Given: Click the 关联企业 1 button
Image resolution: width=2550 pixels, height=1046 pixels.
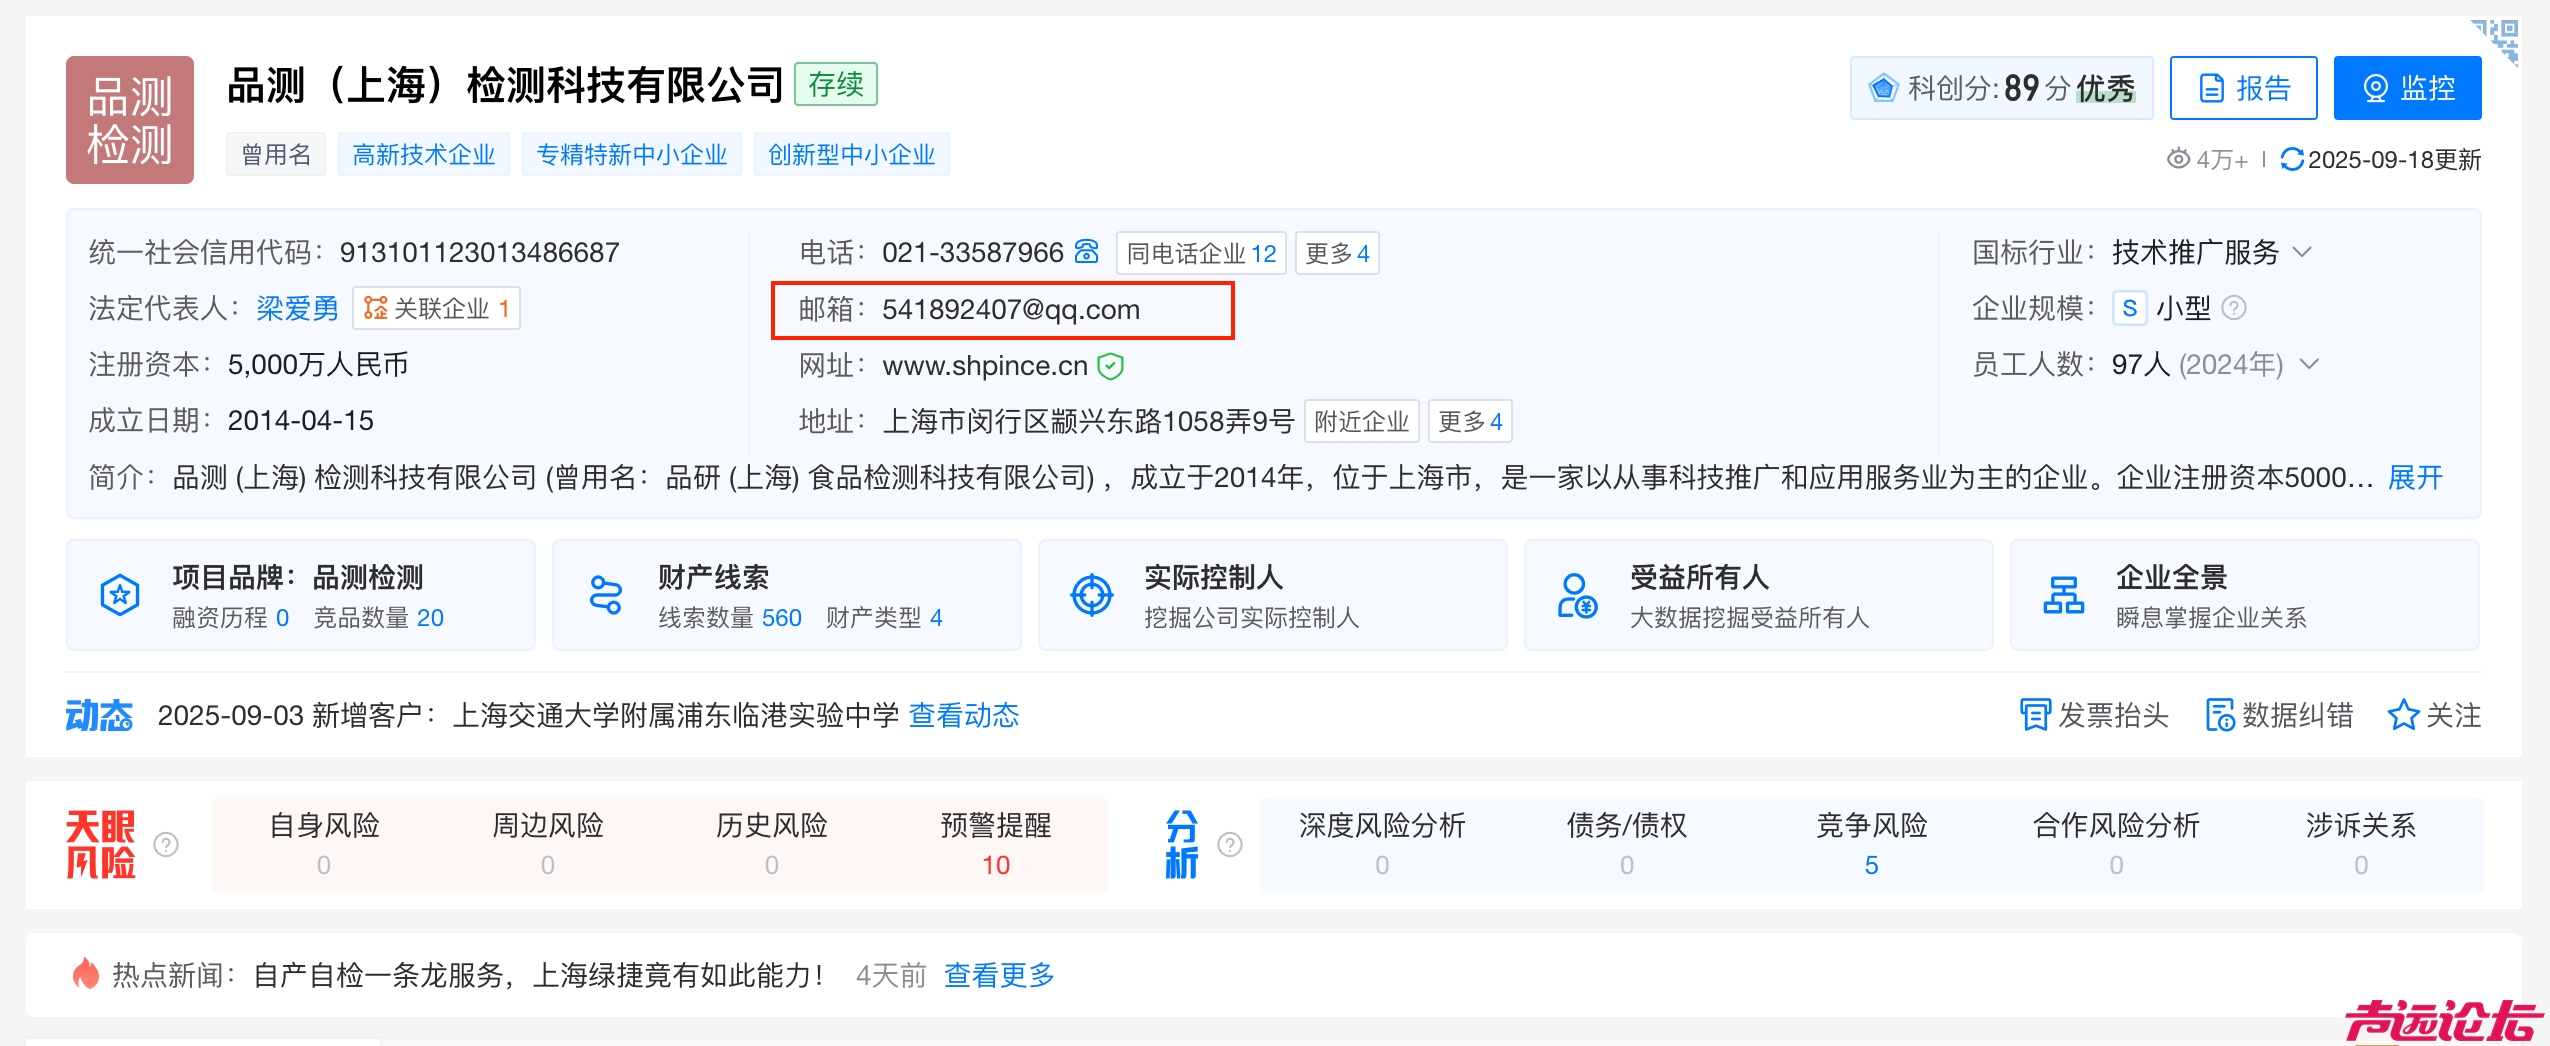Looking at the screenshot, I should click(436, 308).
